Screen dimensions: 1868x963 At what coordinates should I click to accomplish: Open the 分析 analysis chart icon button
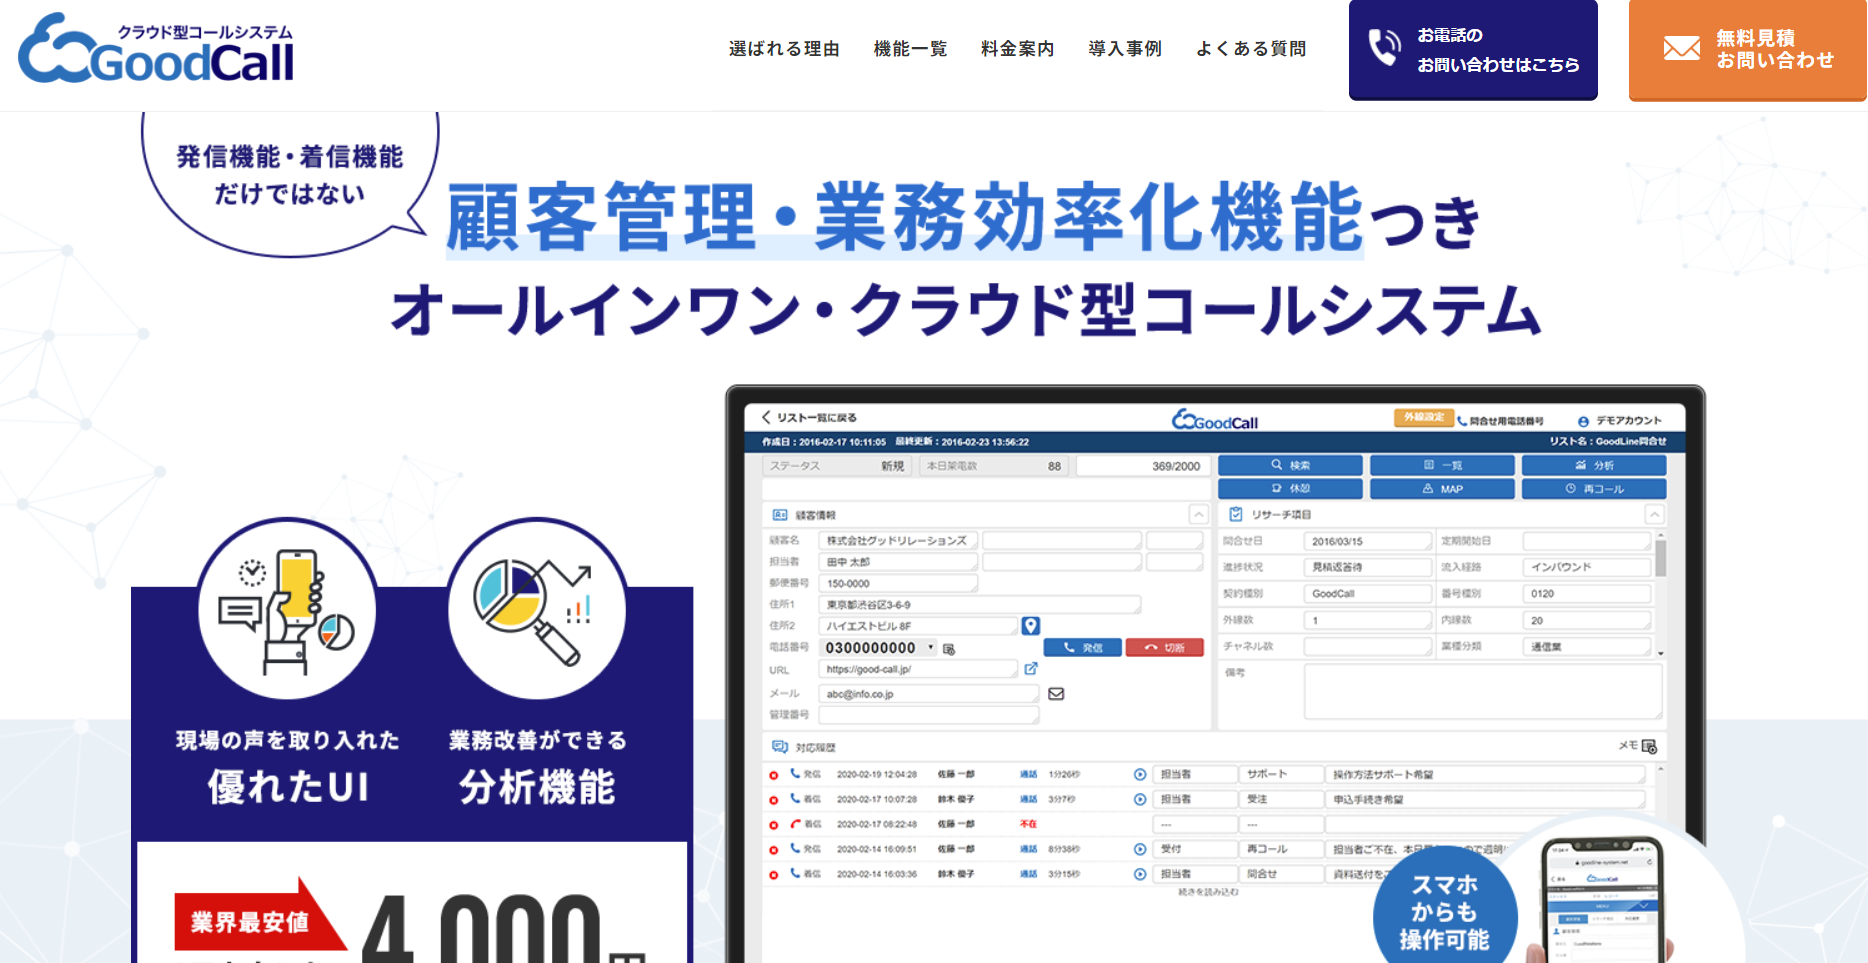point(1593,464)
